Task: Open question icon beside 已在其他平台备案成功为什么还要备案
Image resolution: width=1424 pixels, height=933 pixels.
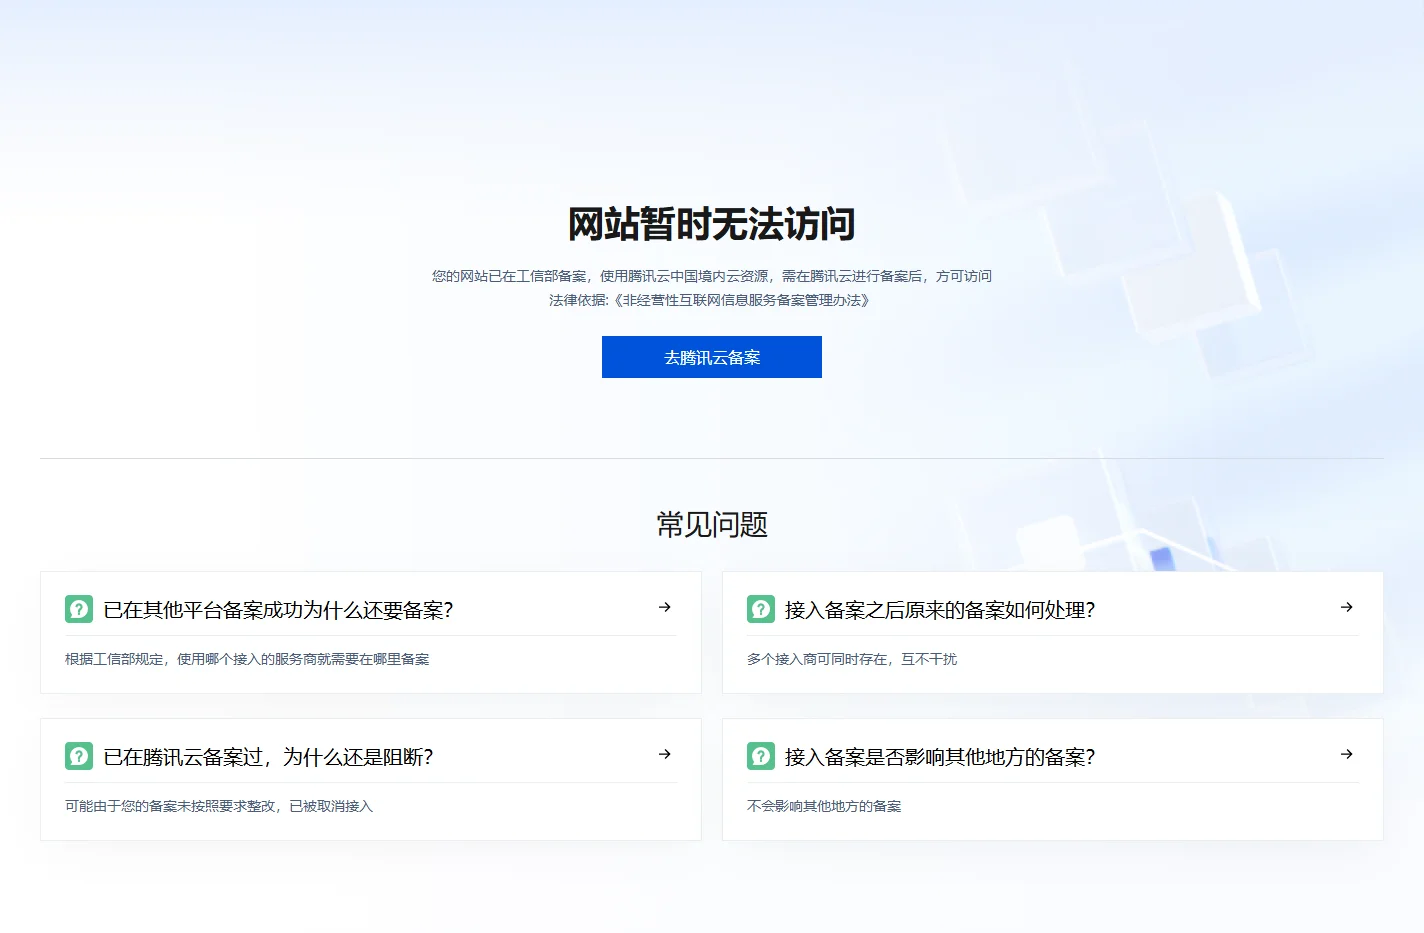Action: pyautogui.click(x=79, y=609)
